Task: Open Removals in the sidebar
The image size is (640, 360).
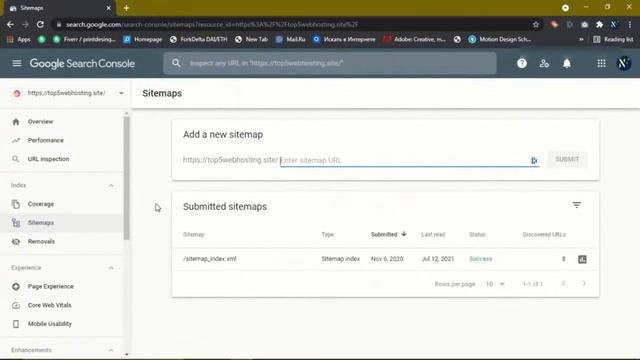Action: [61, 242]
